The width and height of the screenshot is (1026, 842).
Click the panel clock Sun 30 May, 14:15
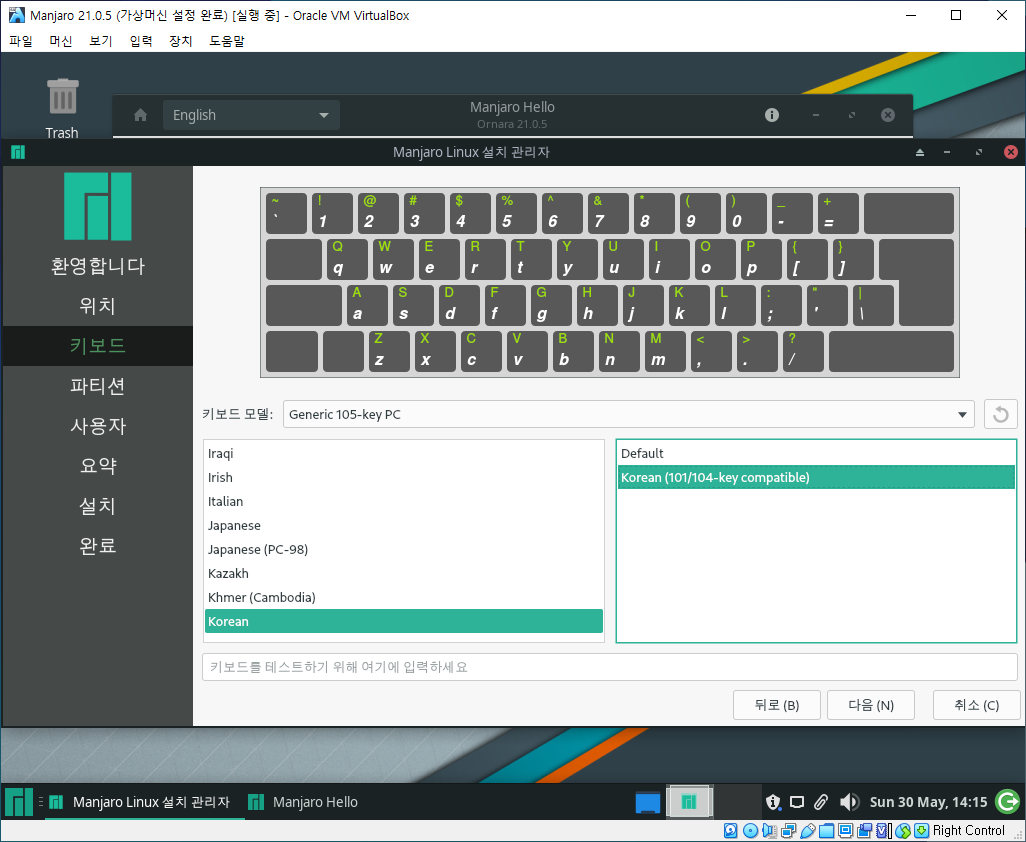click(928, 802)
